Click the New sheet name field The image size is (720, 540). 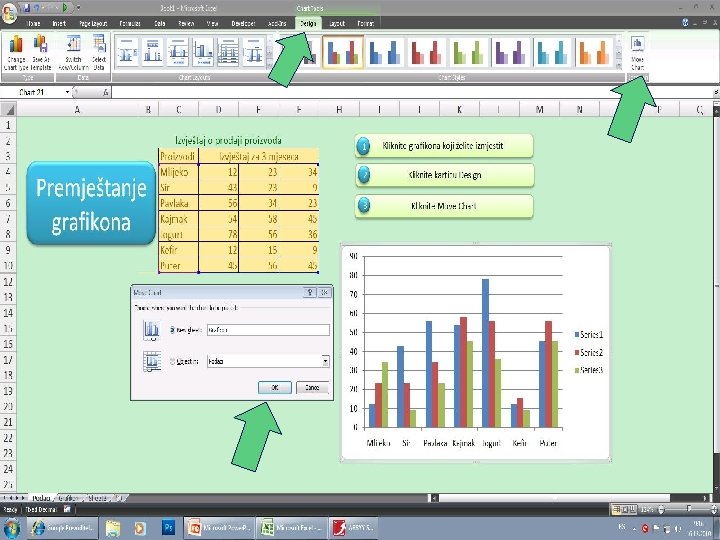pyautogui.click(x=268, y=330)
